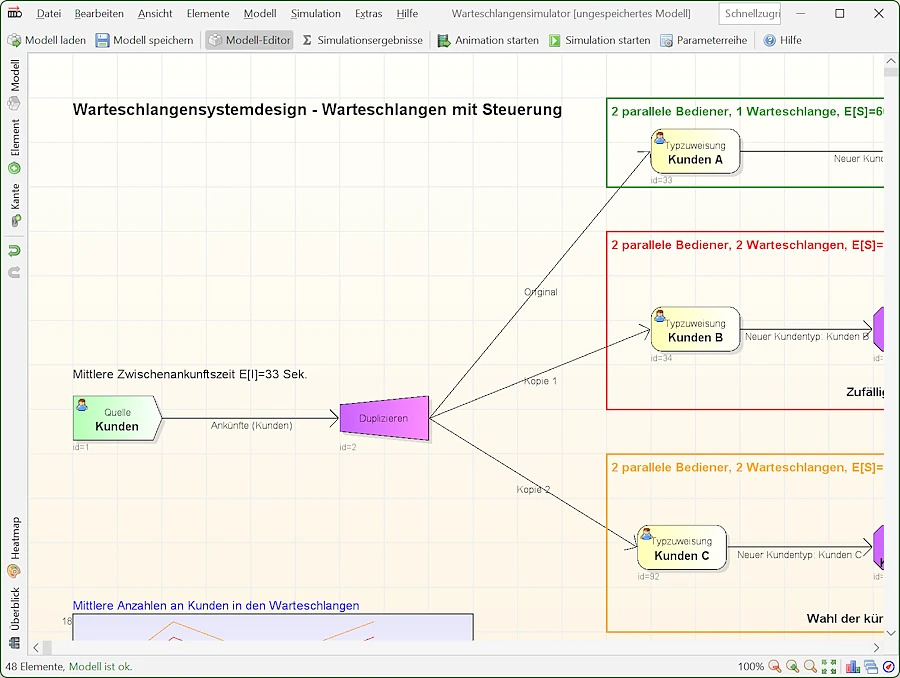Click the Hilfe toolbar button
Image resolution: width=900 pixels, height=678 pixels.
782,40
